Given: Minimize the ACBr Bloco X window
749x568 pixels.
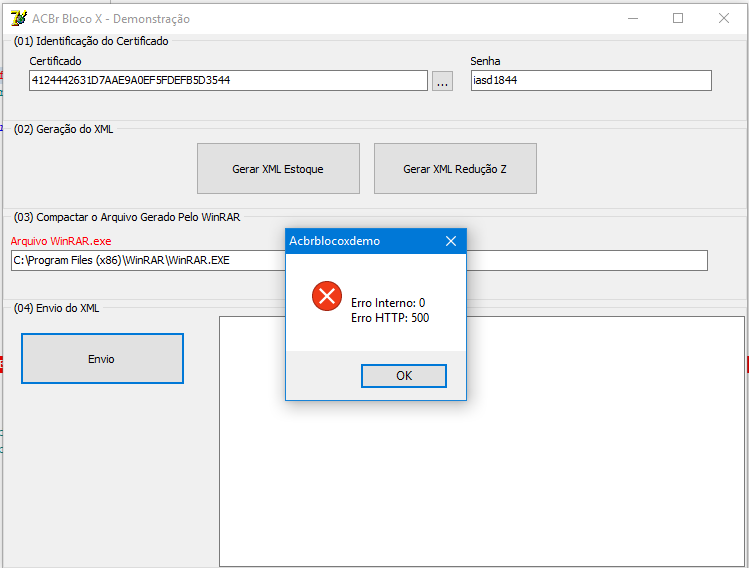Looking at the screenshot, I should (x=633, y=19).
